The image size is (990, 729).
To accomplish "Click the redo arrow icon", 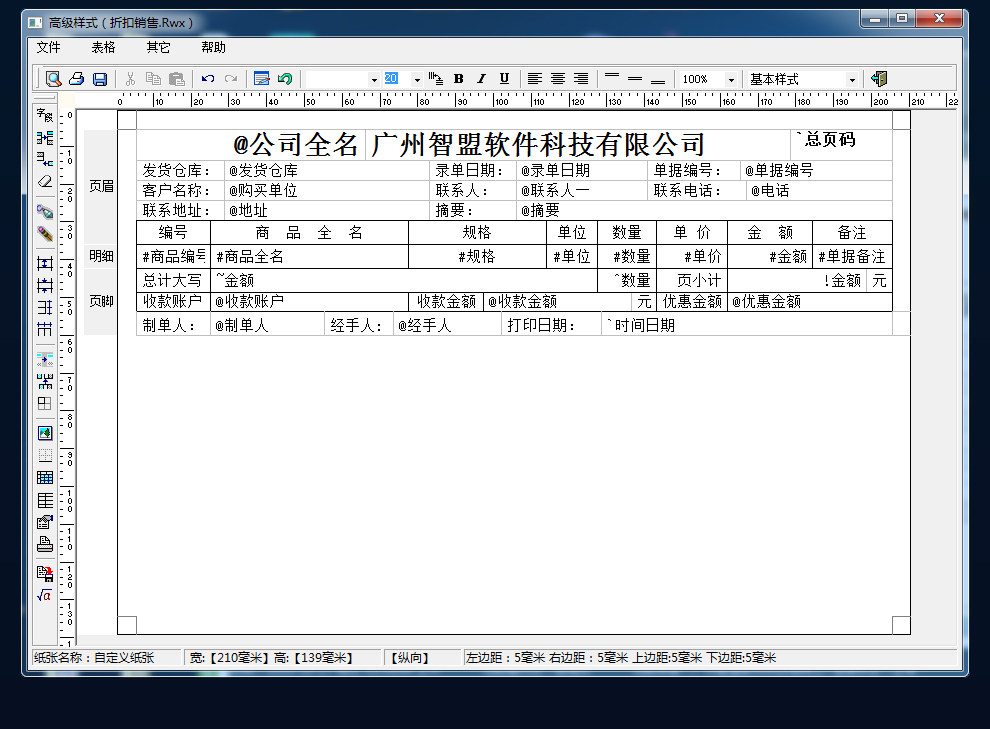I will (x=231, y=79).
